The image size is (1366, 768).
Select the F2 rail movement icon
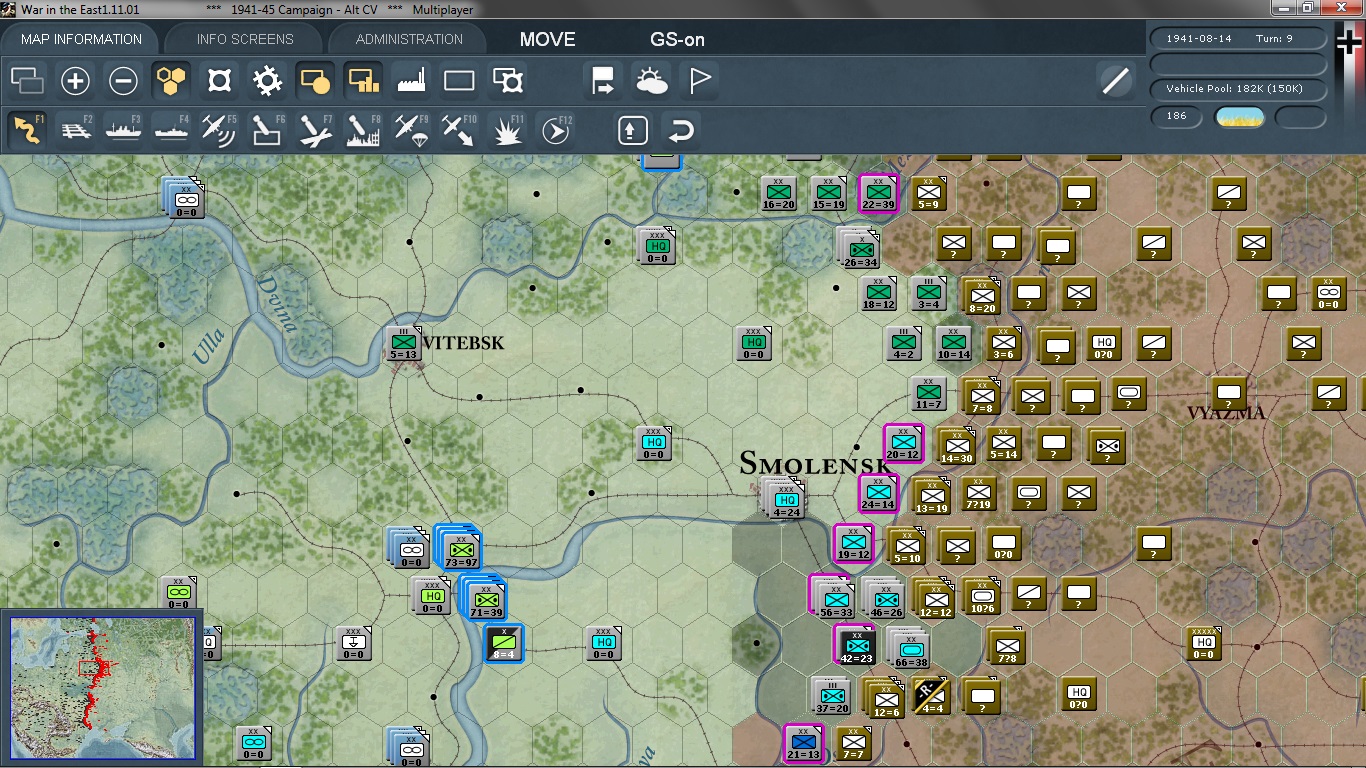click(76, 130)
